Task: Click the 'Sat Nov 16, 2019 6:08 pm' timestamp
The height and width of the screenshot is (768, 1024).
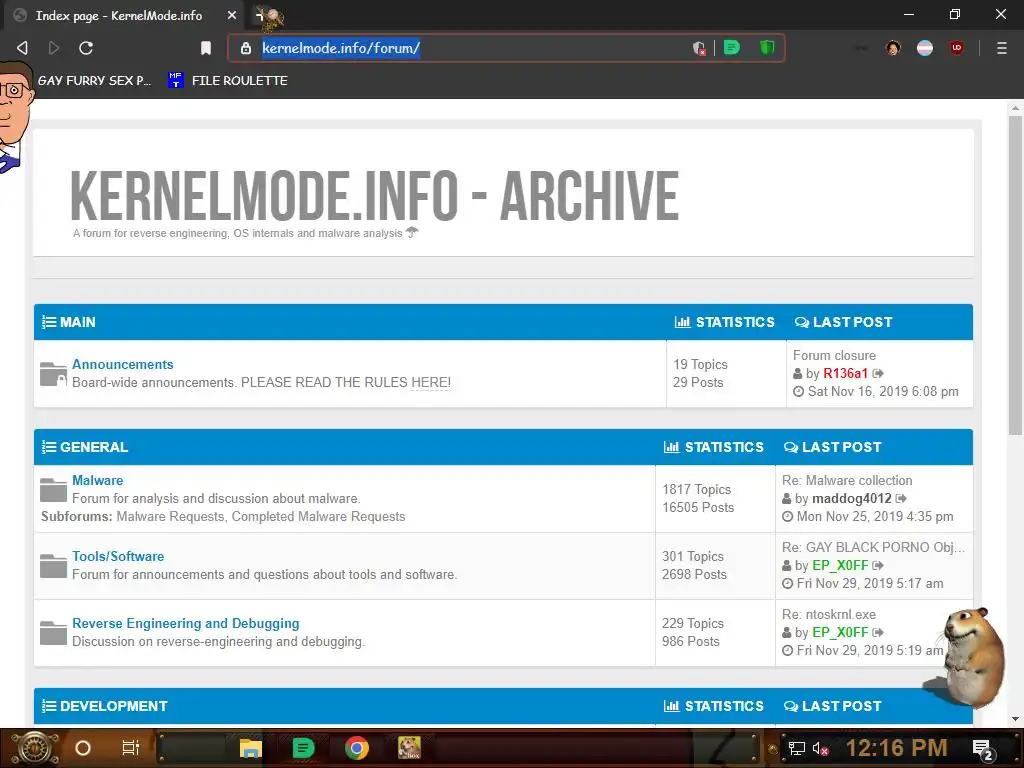Action: [883, 391]
